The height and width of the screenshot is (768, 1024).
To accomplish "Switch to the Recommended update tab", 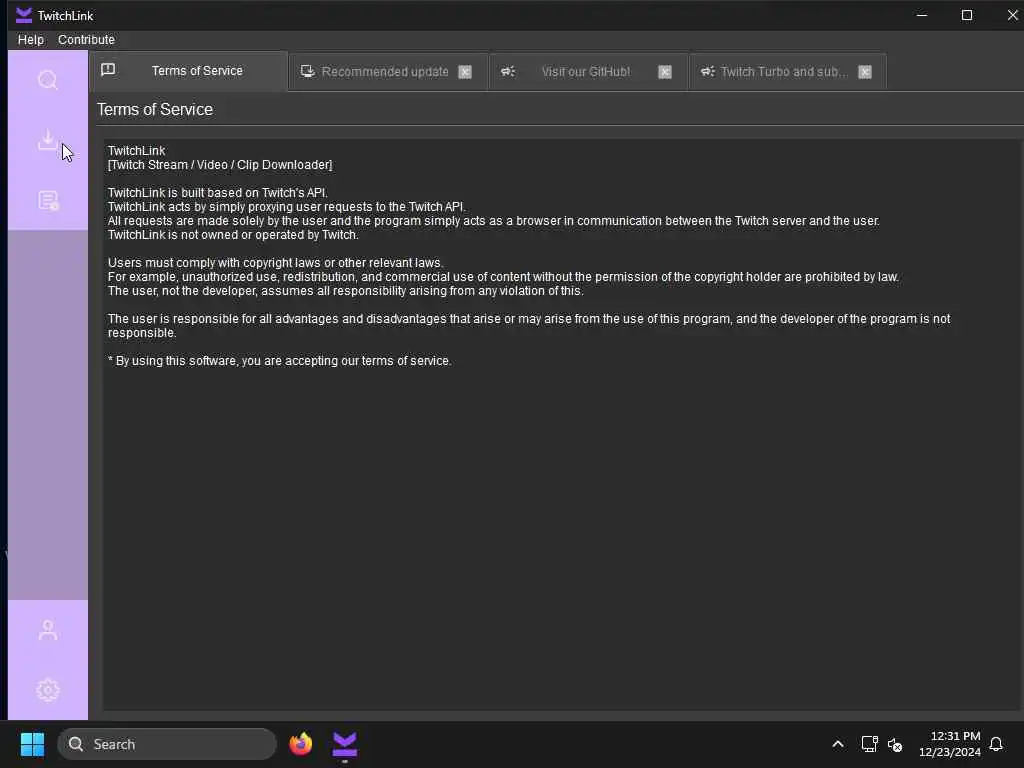I will click(387, 72).
